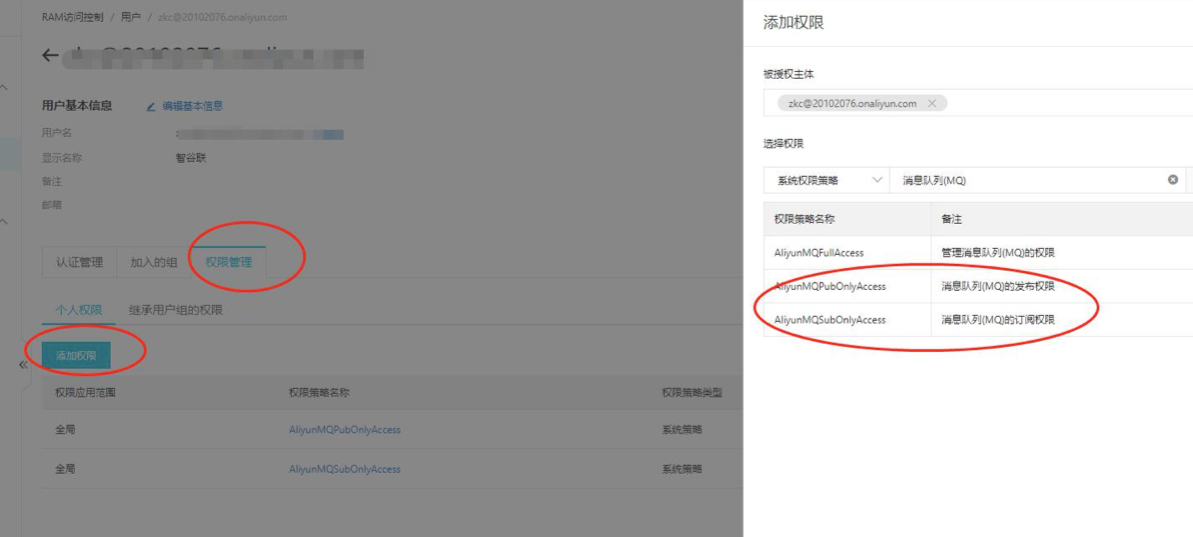
Task: Remove the zkc@20102076.onaliyun.com principal chip
Action: click(932, 103)
